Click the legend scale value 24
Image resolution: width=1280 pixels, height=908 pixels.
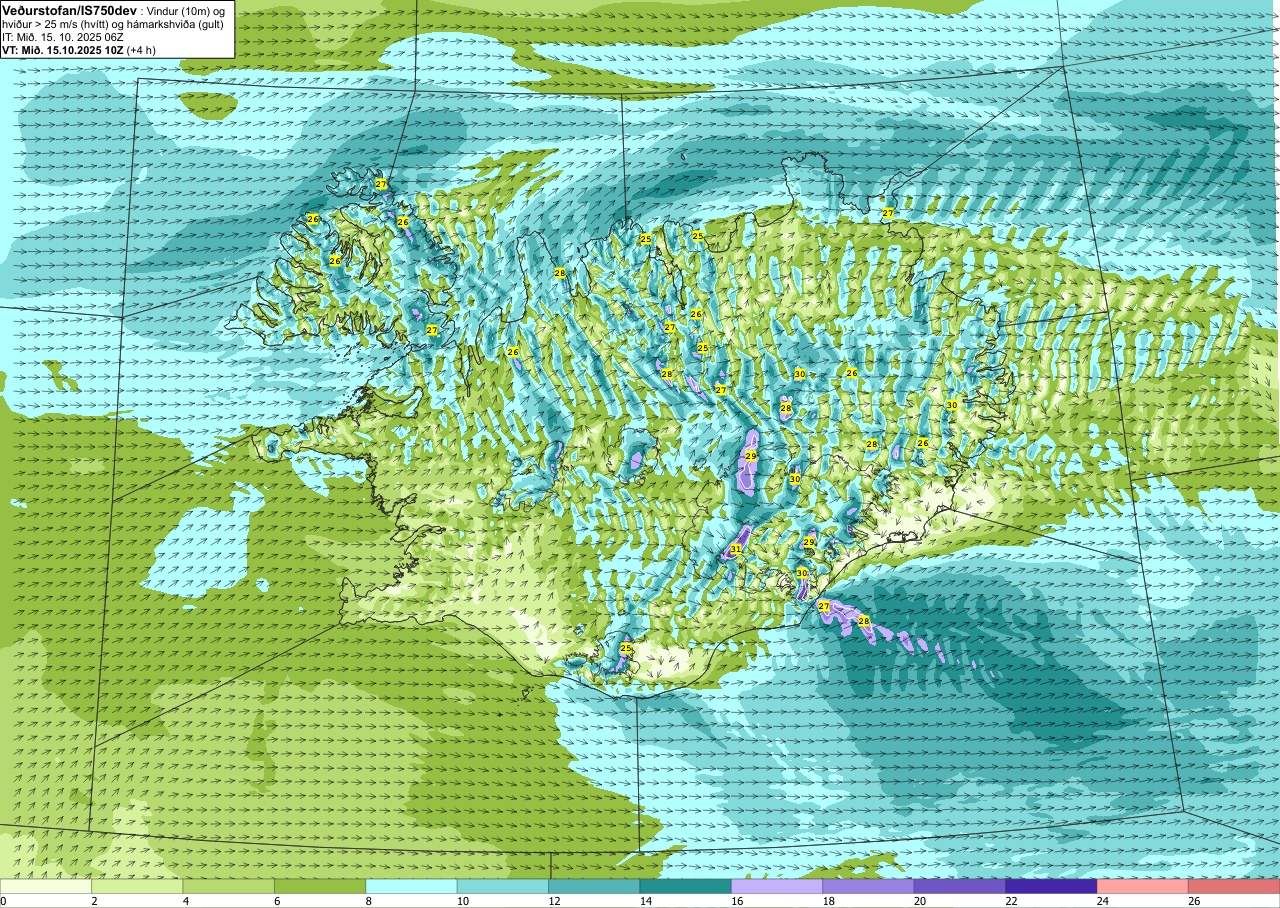[x=1101, y=901]
